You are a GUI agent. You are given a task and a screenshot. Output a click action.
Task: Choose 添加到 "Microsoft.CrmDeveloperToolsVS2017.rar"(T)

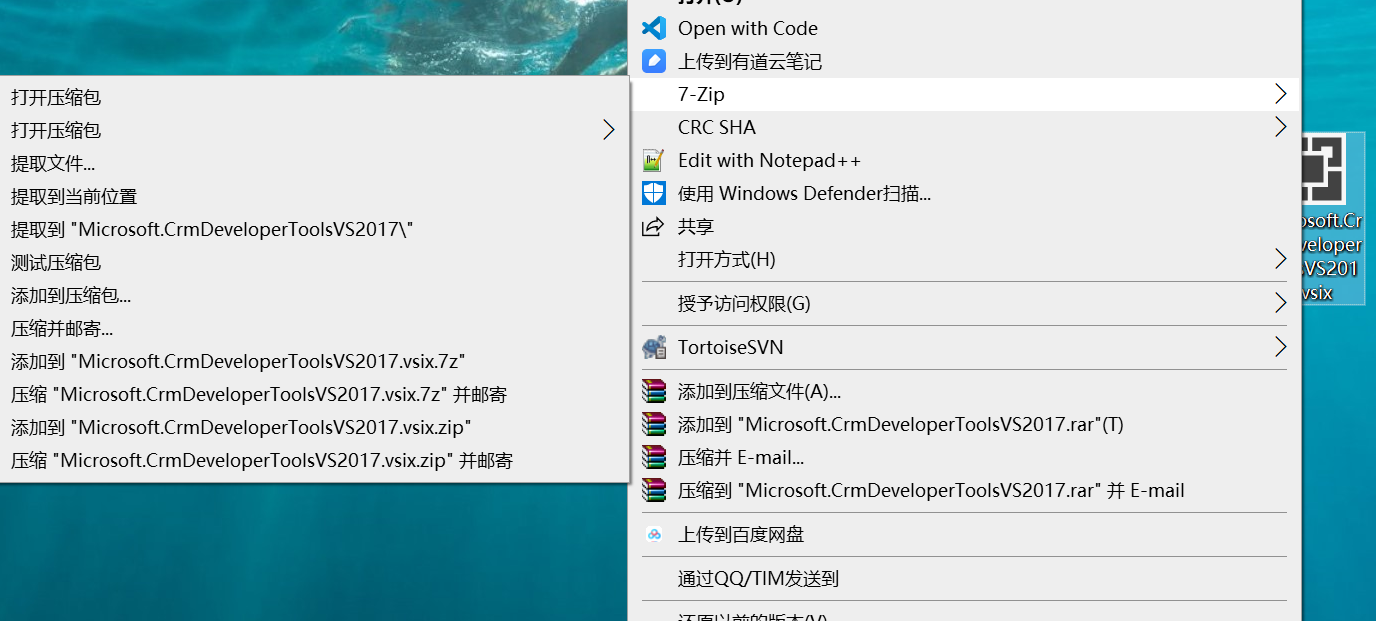[x=965, y=424]
